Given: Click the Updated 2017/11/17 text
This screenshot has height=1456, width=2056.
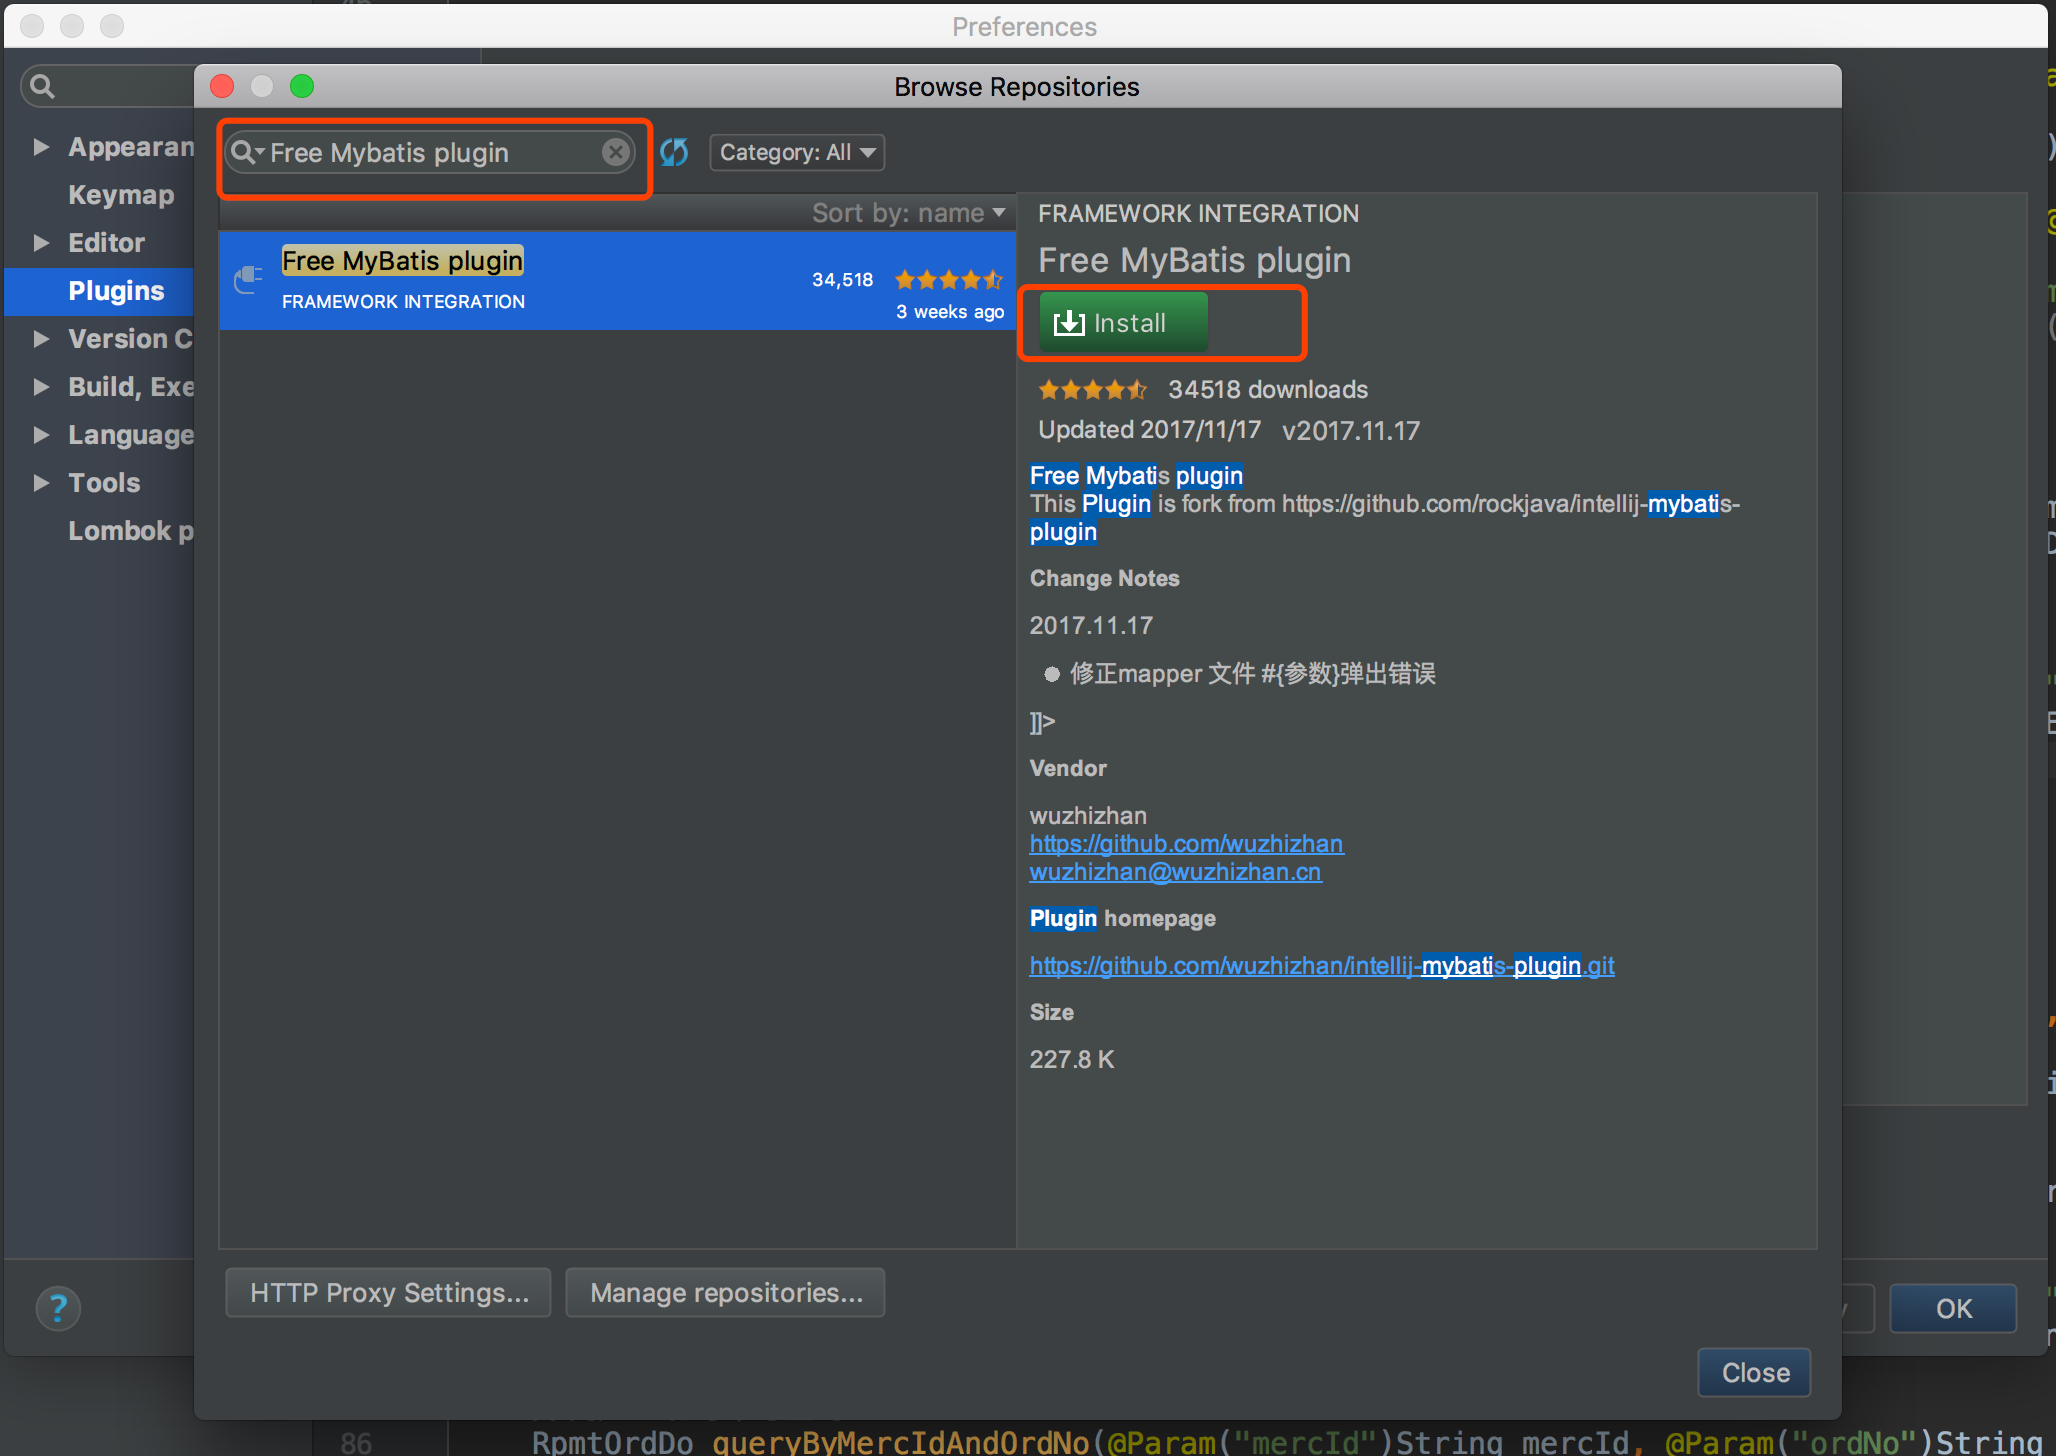Looking at the screenshot, I should pyautogui.click(x=1149, y=430).
